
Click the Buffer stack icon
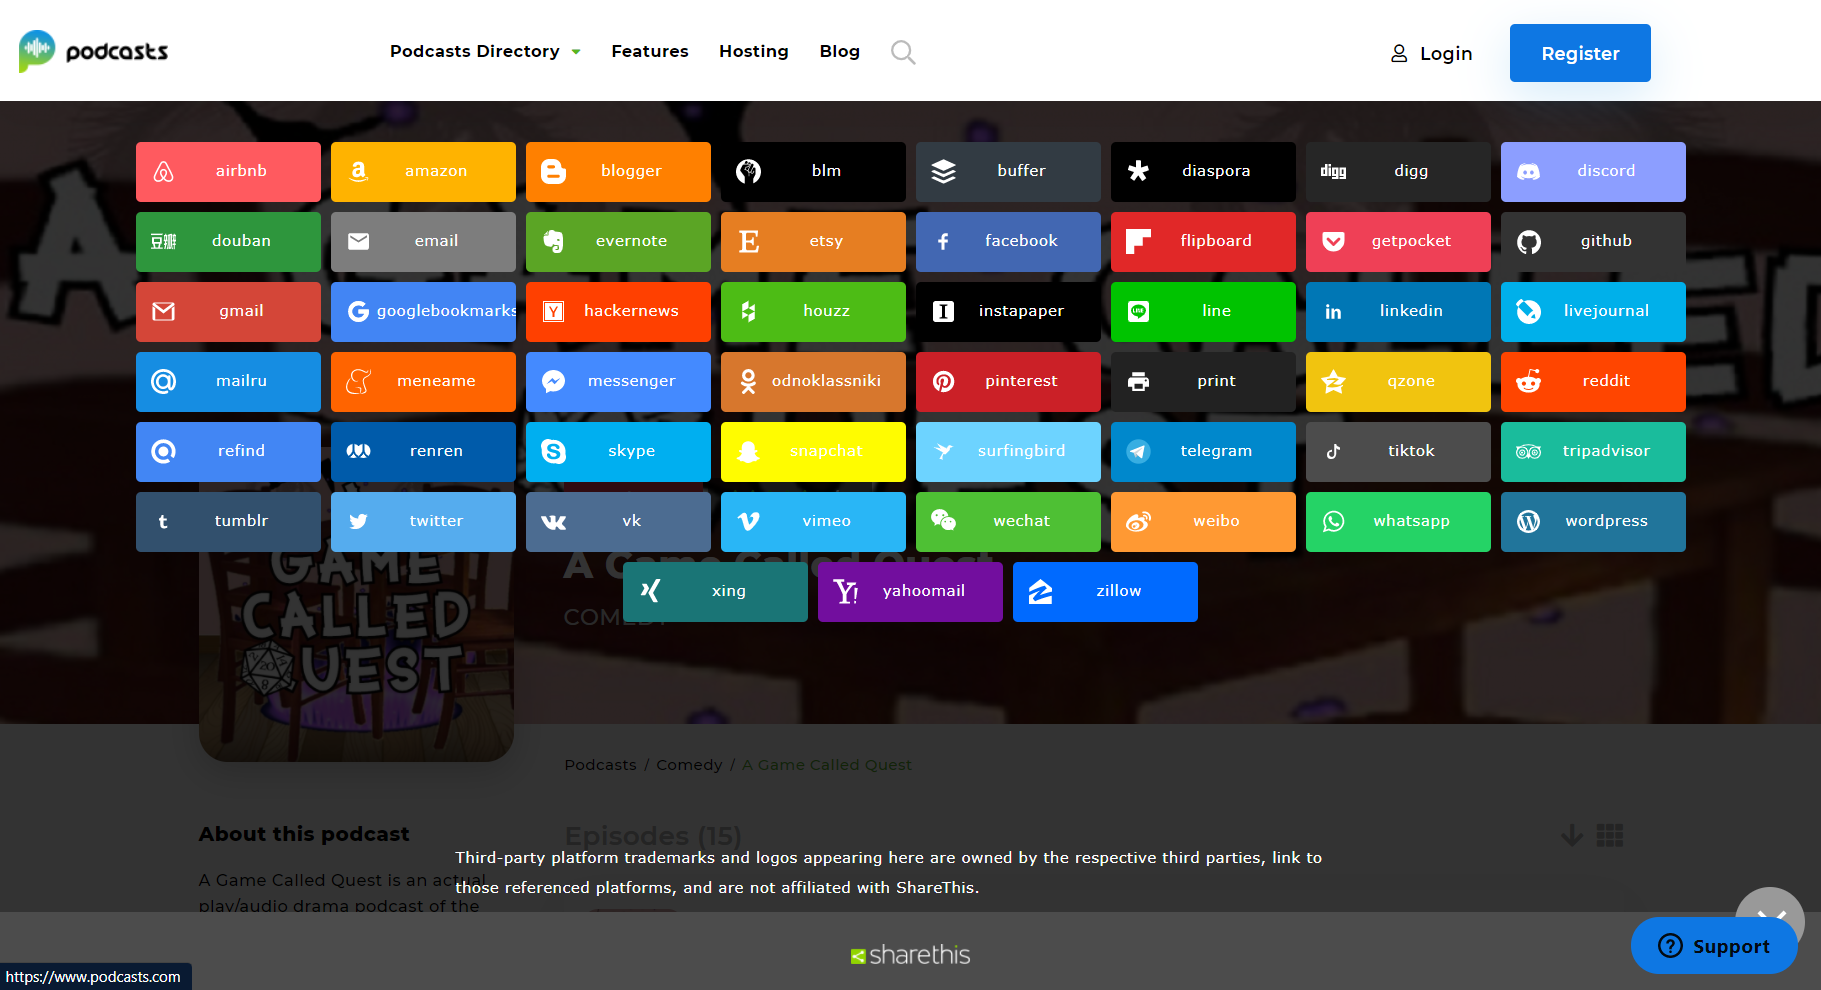coord(944,172)
